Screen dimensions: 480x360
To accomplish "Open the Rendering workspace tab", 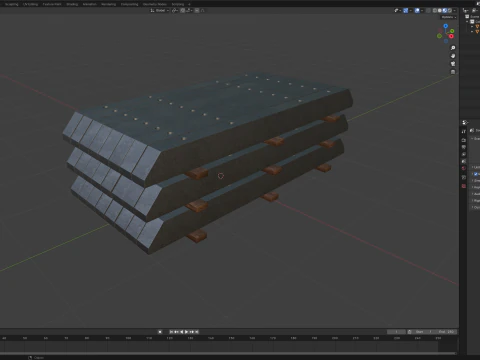I will (108, 4).
